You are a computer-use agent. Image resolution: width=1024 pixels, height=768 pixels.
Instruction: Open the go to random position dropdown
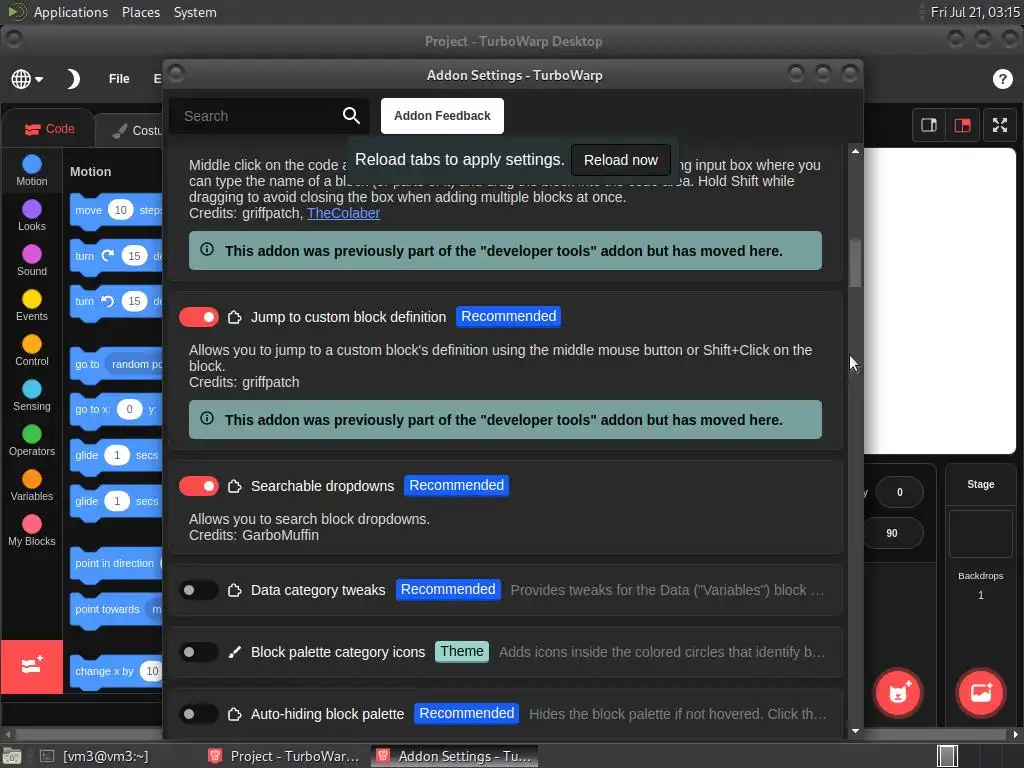[x=136, y=364]
